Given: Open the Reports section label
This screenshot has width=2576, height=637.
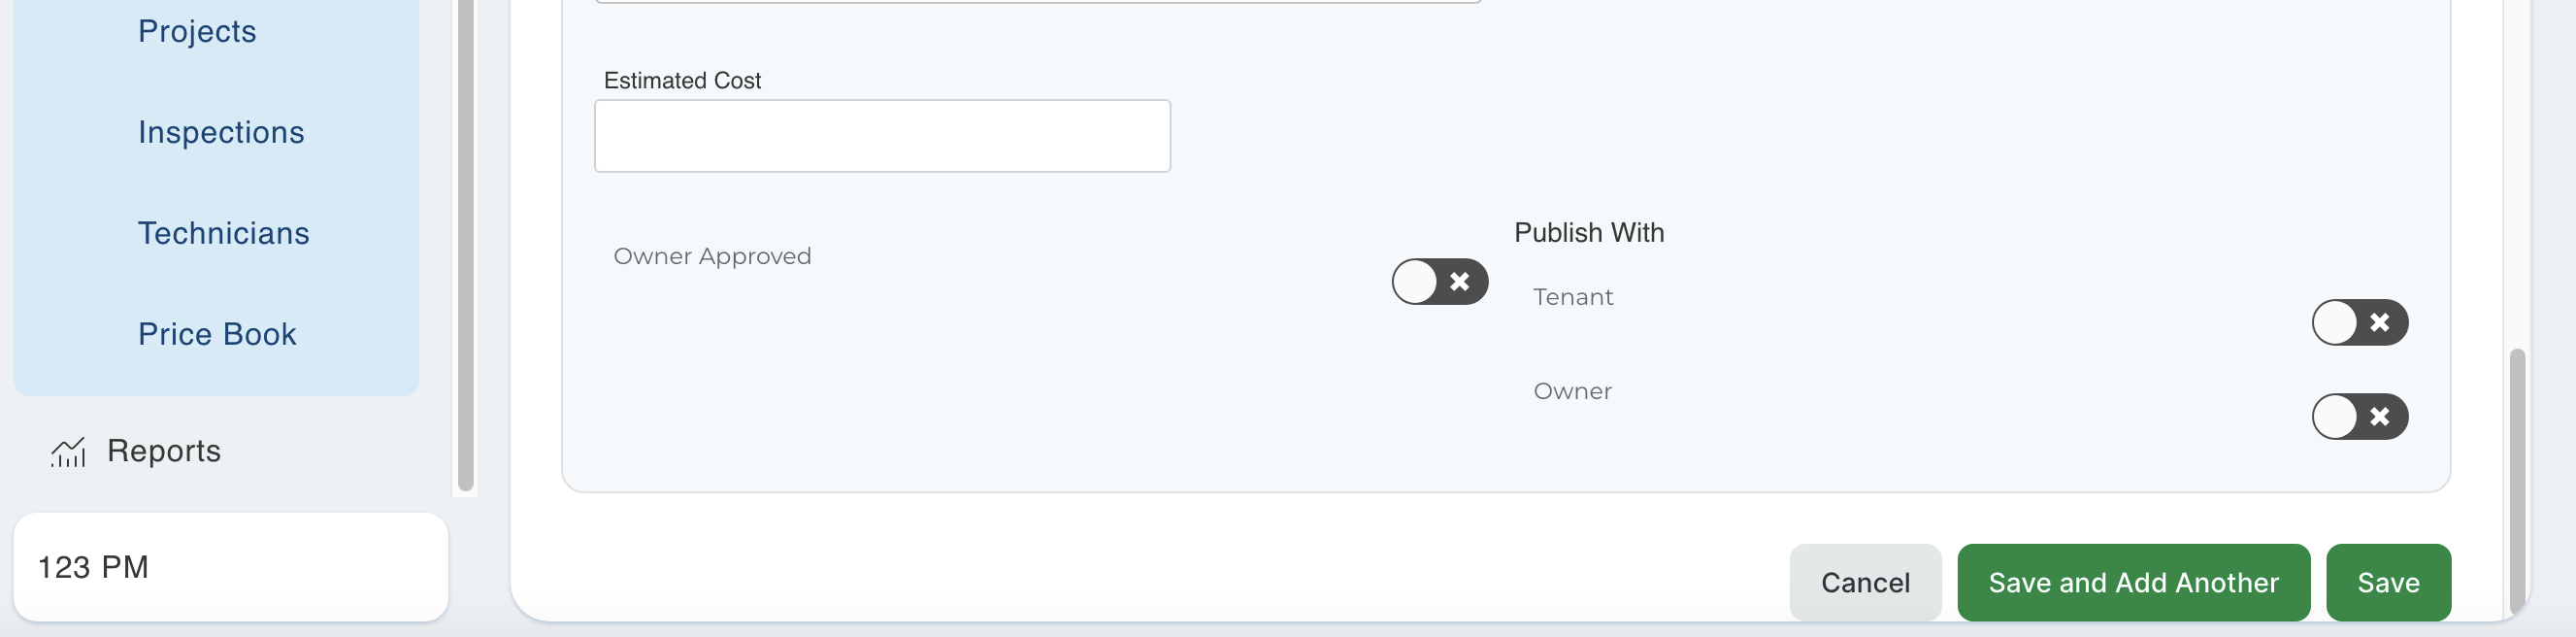Looking at the screenshot, I should point(164,452).
